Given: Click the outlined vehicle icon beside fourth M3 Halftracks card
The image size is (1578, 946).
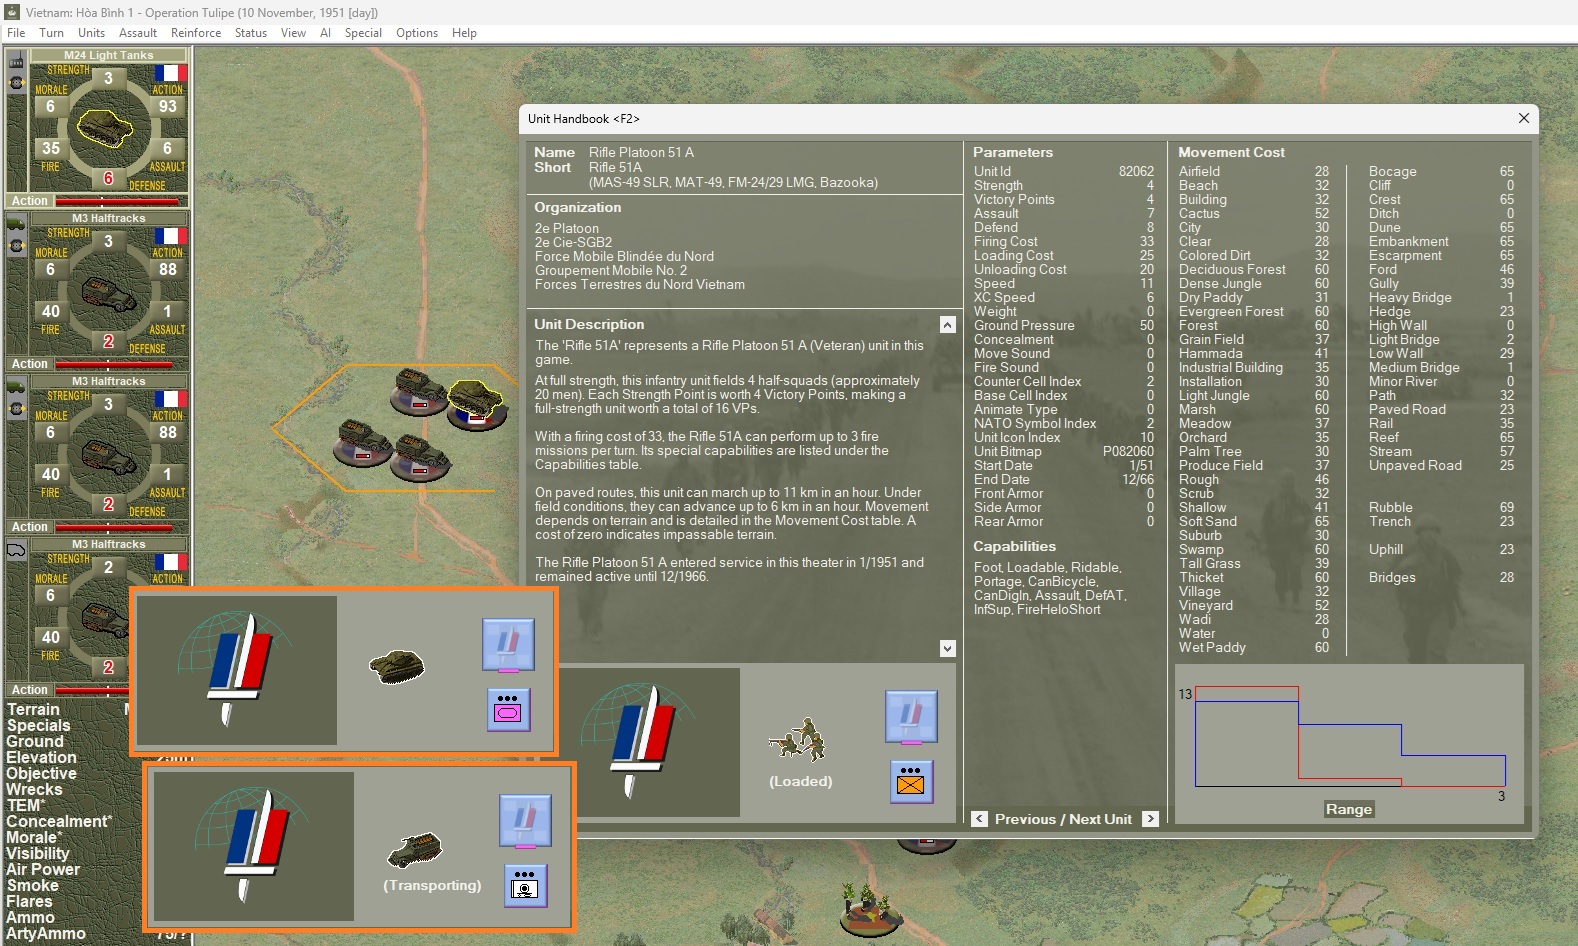Looking at the screenshot, I should [x=16, y=550].
